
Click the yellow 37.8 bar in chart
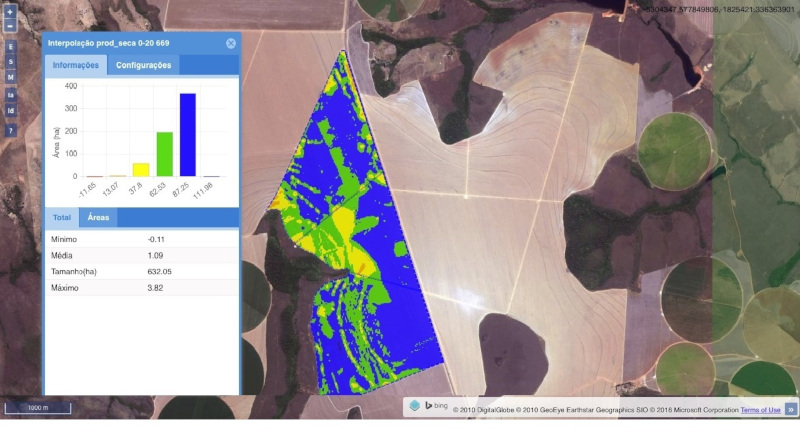point(141,169)
